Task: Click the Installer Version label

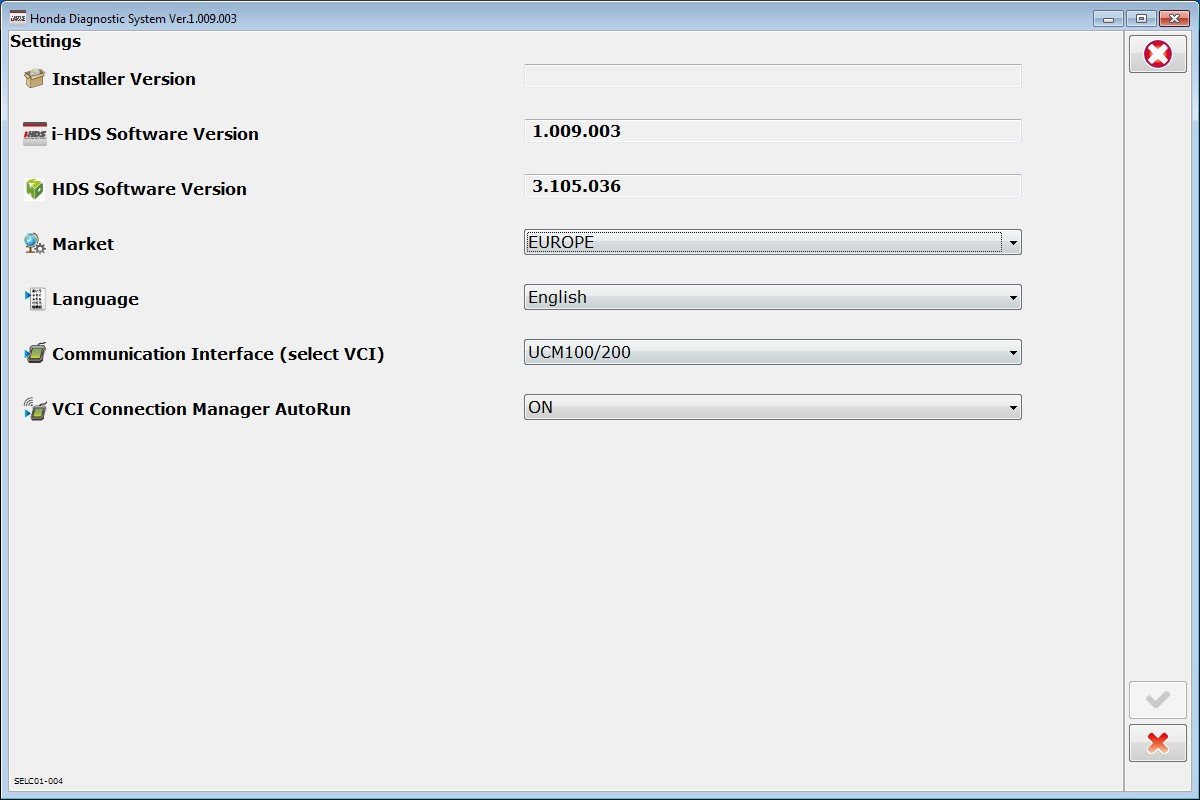Action: coord(124,79)
